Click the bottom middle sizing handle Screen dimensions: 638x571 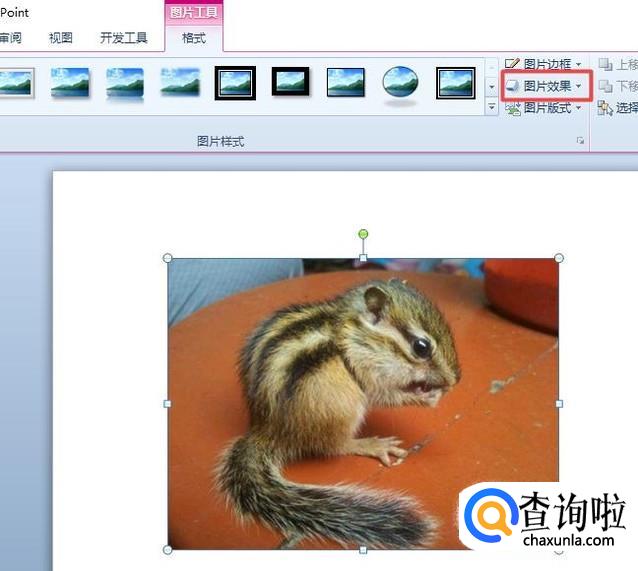[x=363, y=550]
